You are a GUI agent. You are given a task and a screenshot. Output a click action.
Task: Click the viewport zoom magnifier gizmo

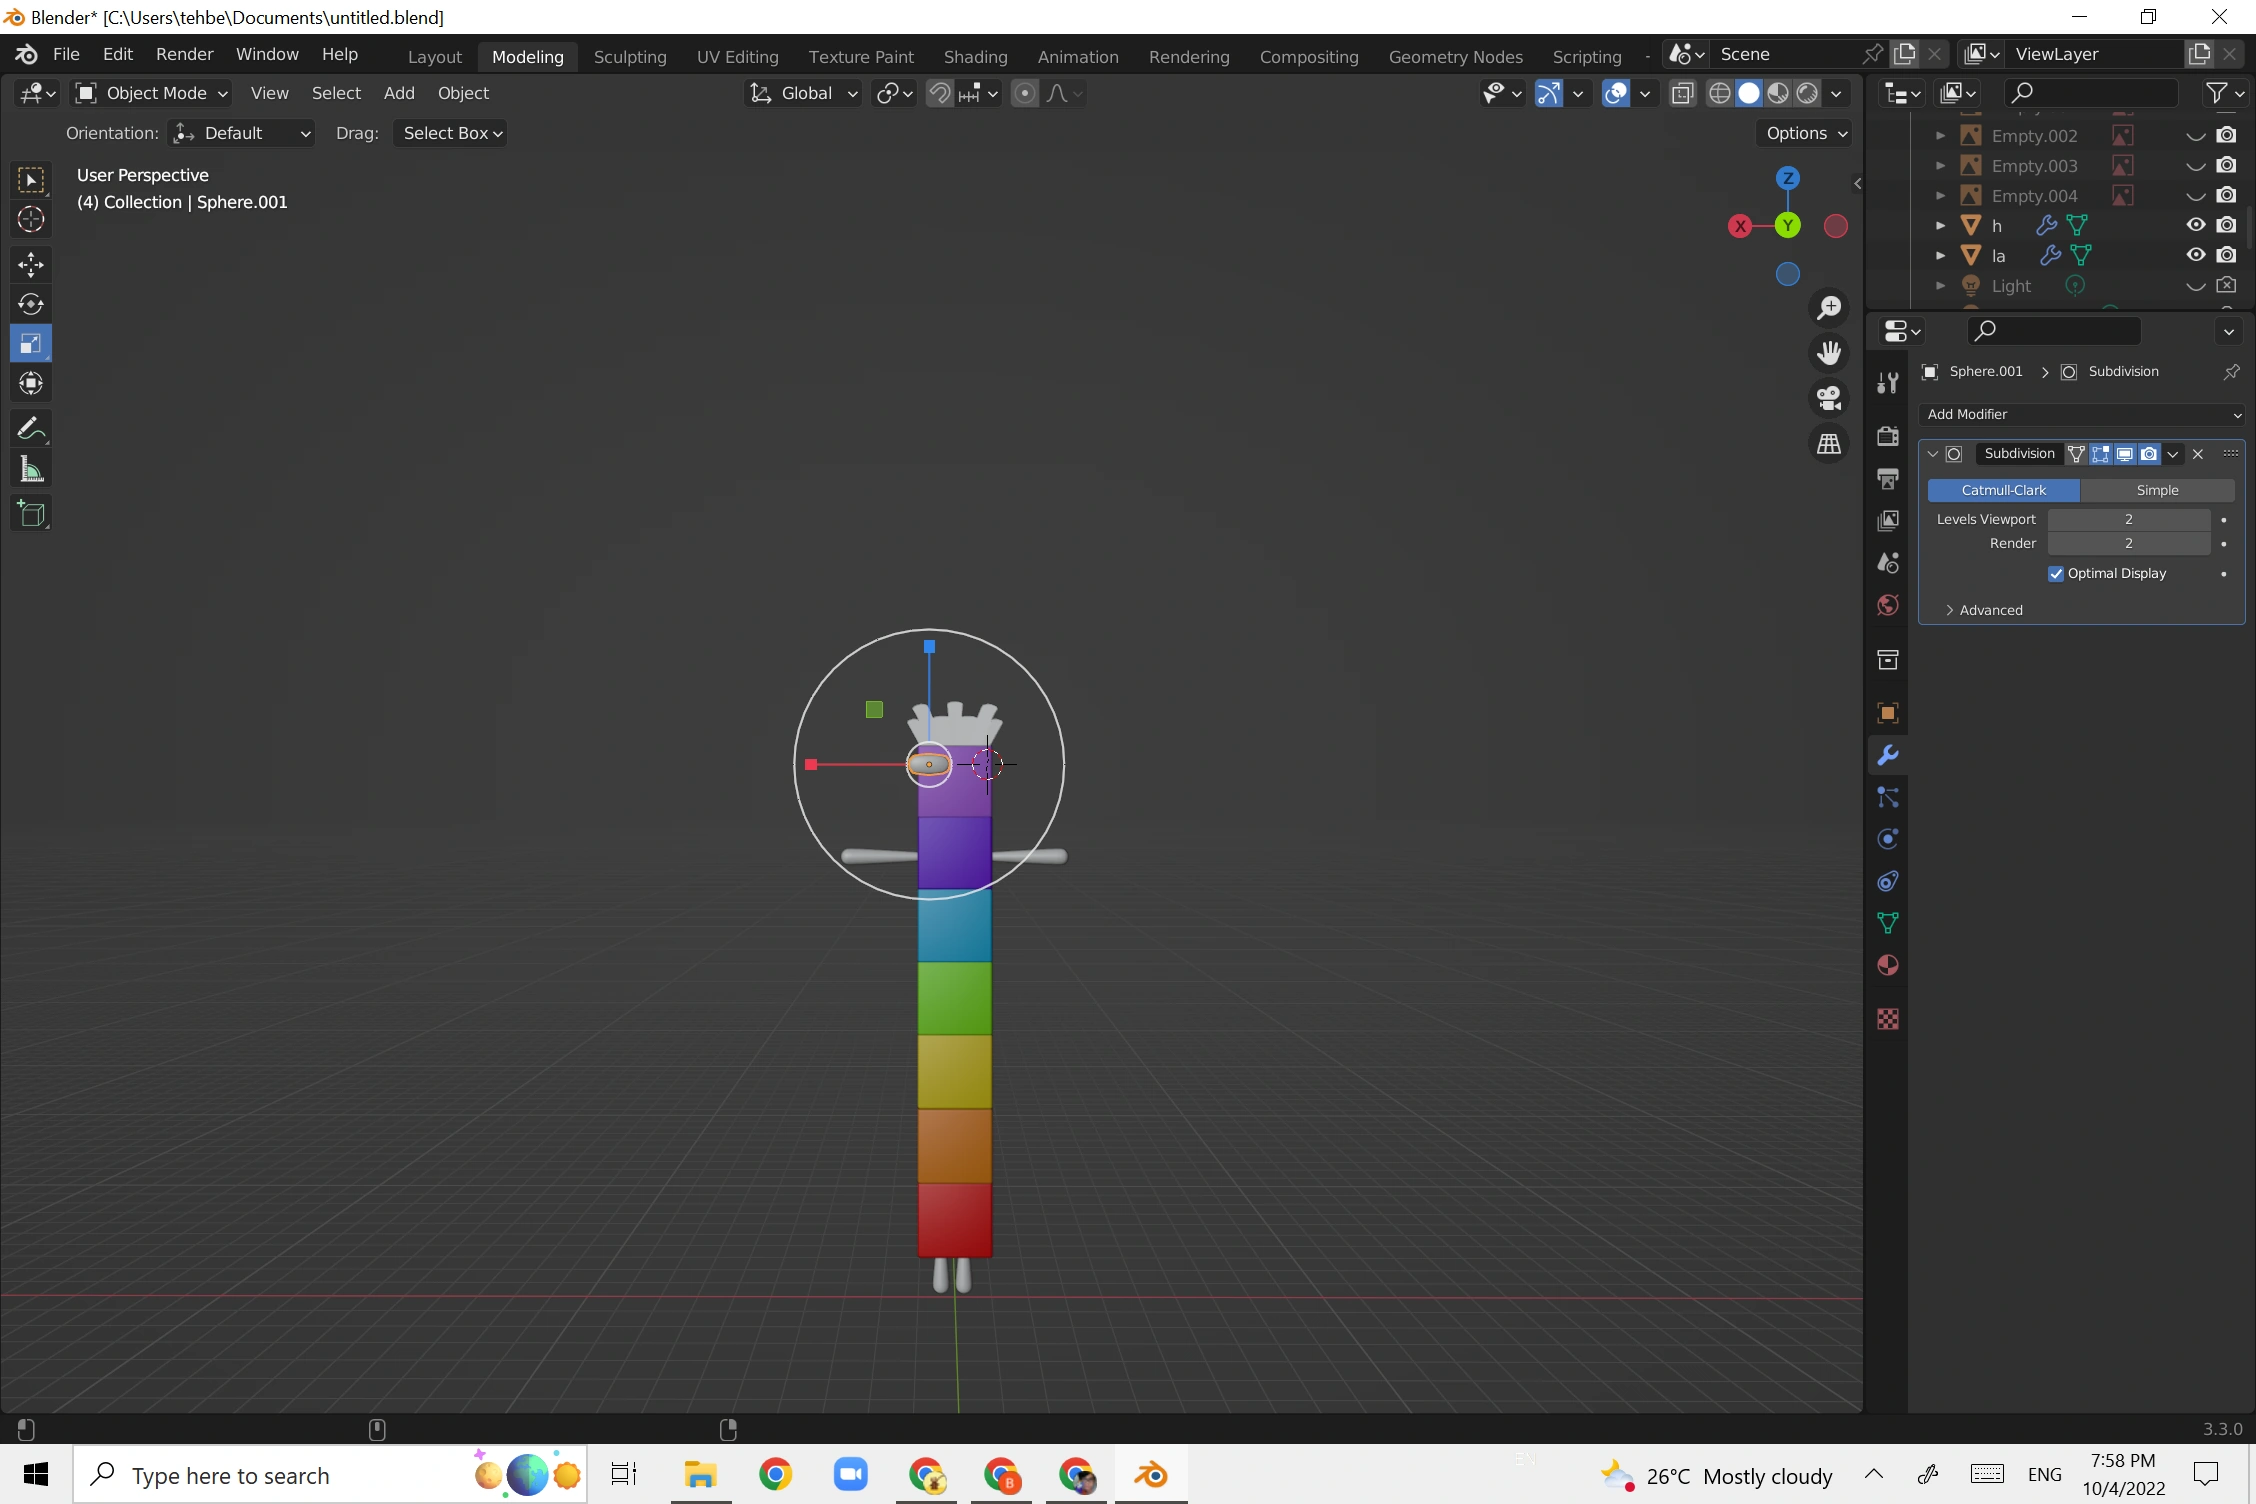pyautogui.click(x=1828, y=307)
